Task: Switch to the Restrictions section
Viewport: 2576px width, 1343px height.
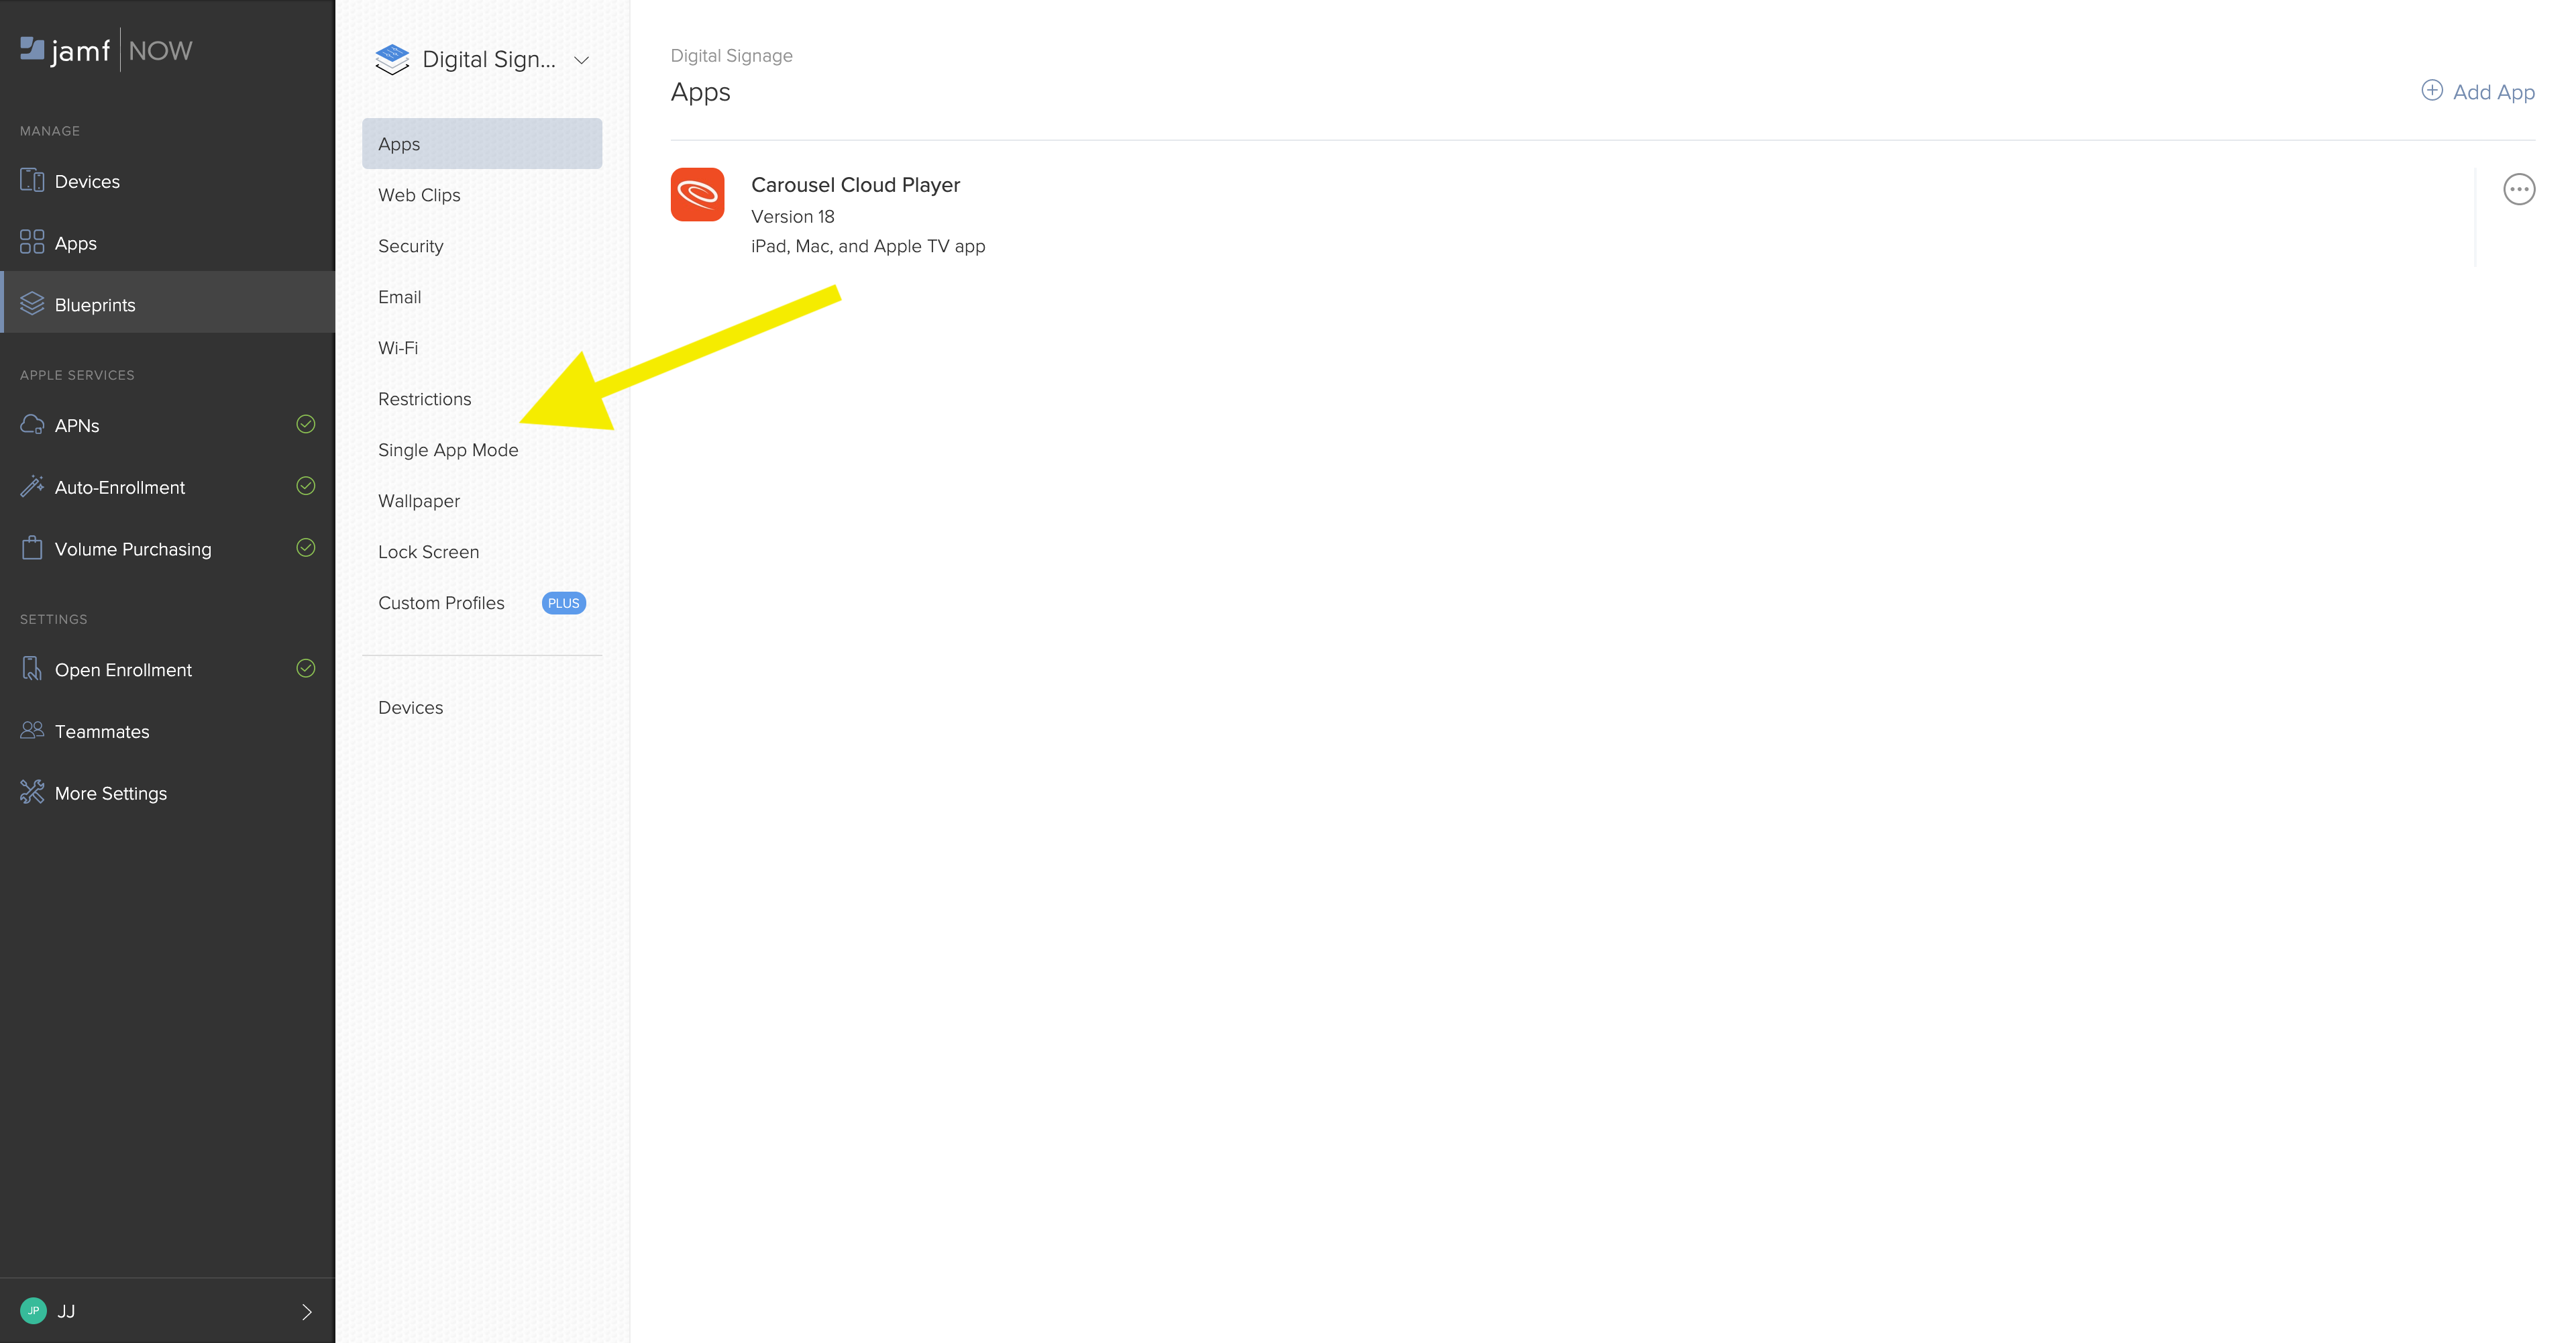Action: pyautogui.click(x=424, y=398)
